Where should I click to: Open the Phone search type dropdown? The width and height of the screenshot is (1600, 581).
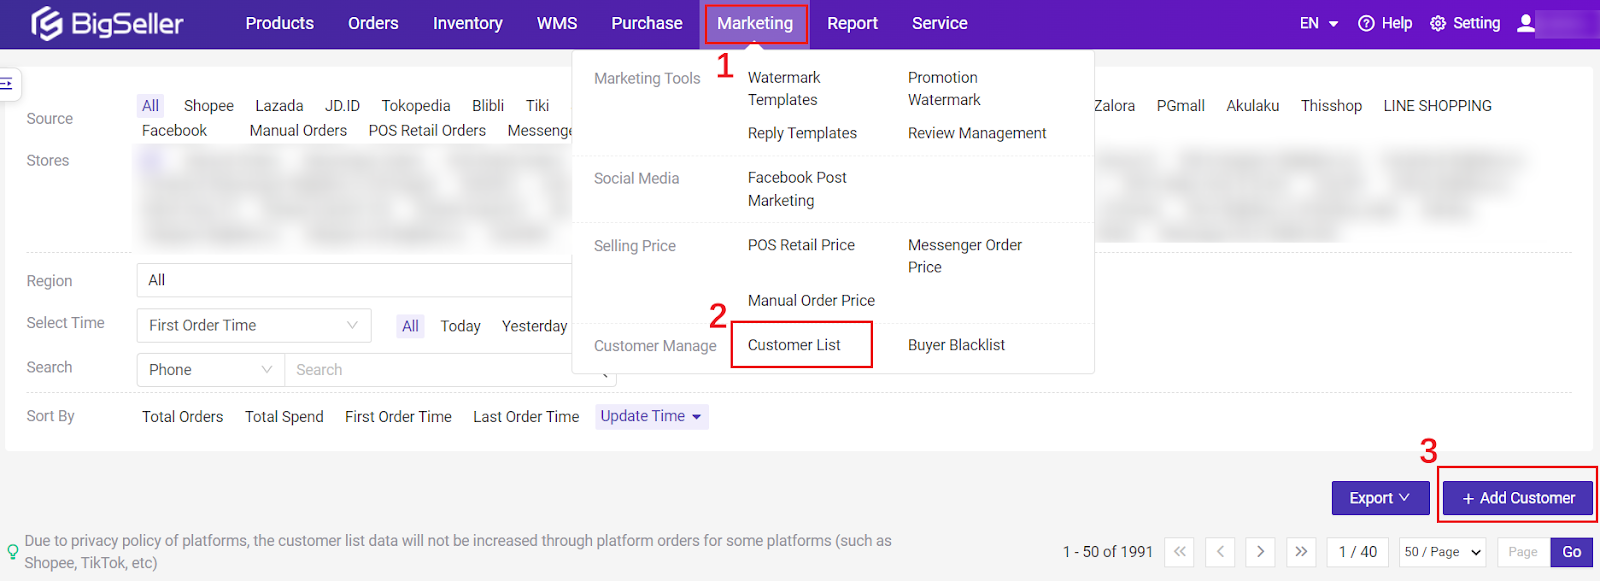pos(210,370)
